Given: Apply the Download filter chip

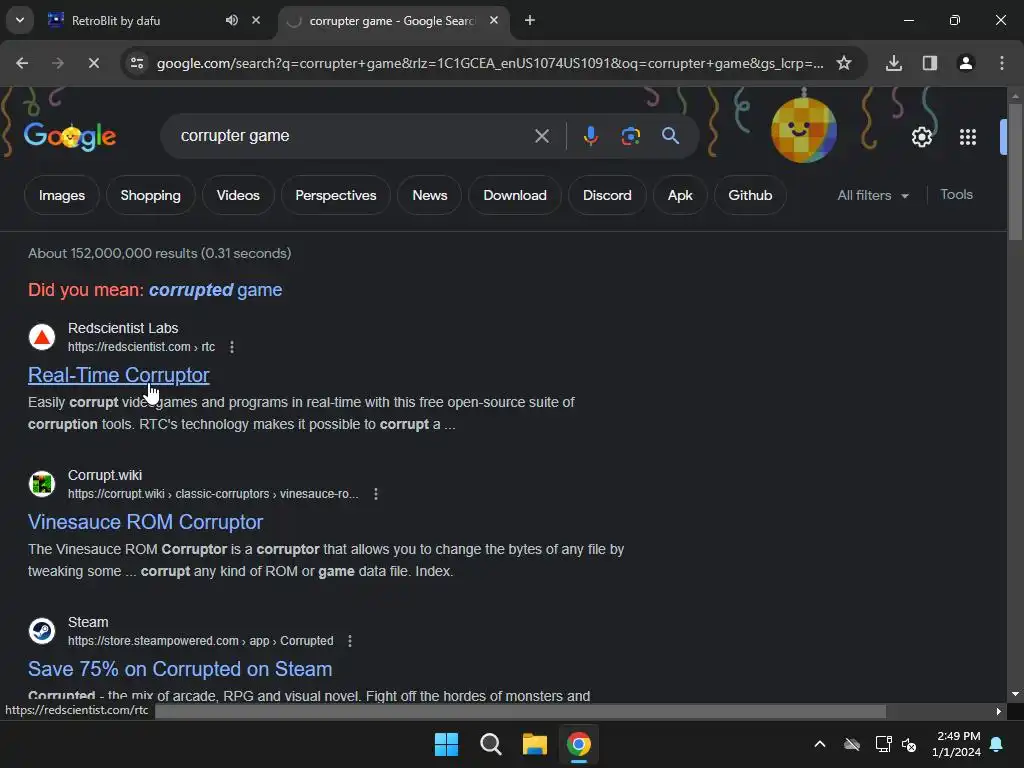Looking at the screenshot, I should 515,195.
